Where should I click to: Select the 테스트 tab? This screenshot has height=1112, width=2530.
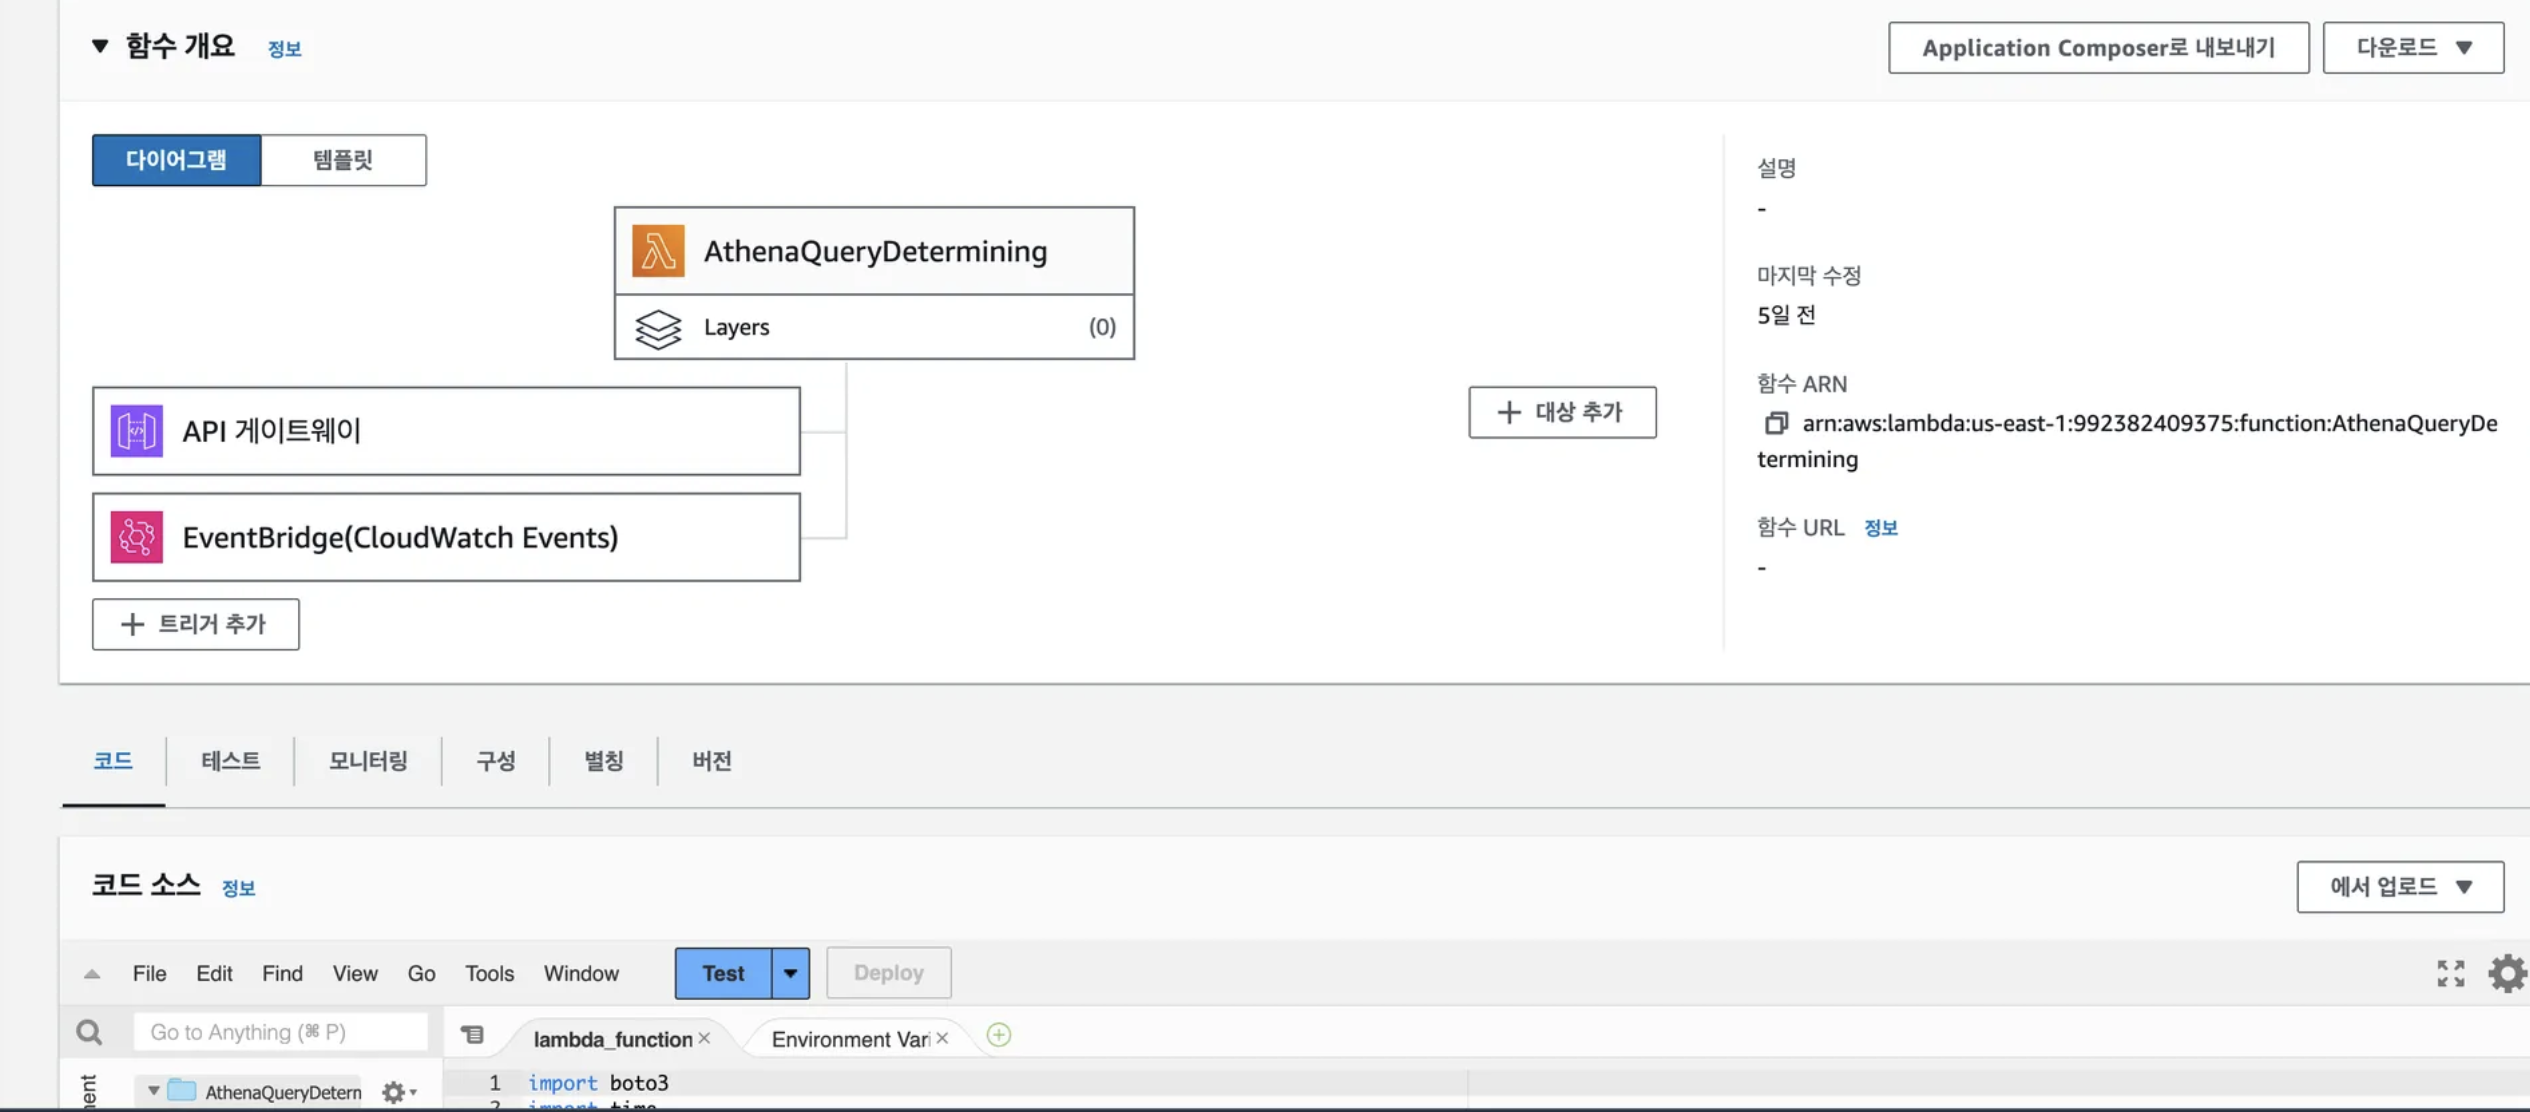(x=230, y=761)
